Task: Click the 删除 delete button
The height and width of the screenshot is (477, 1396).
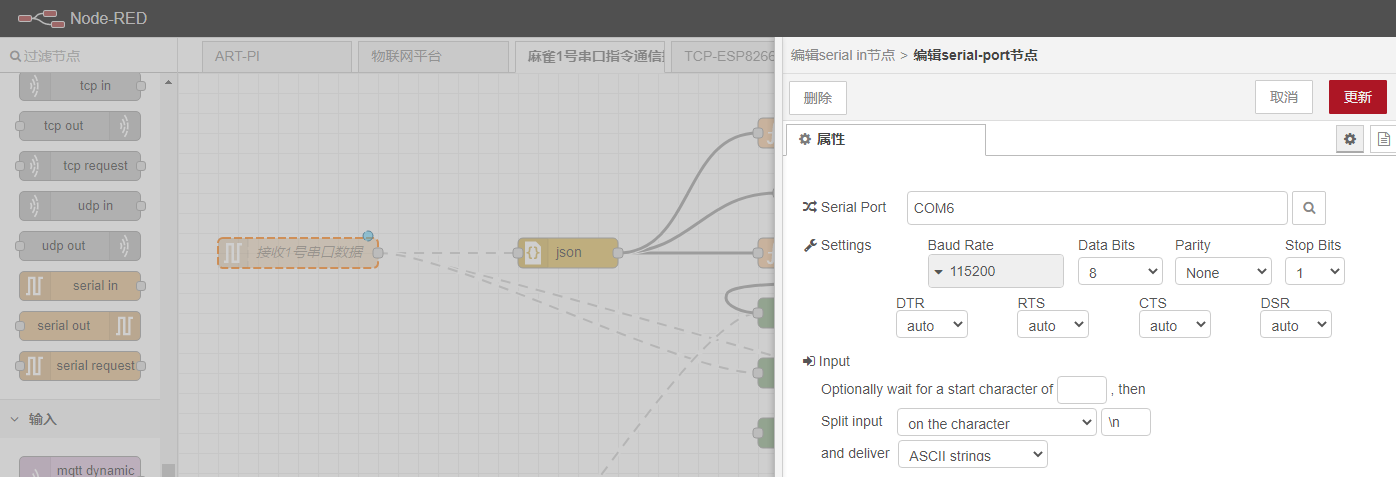Action: 818,97
